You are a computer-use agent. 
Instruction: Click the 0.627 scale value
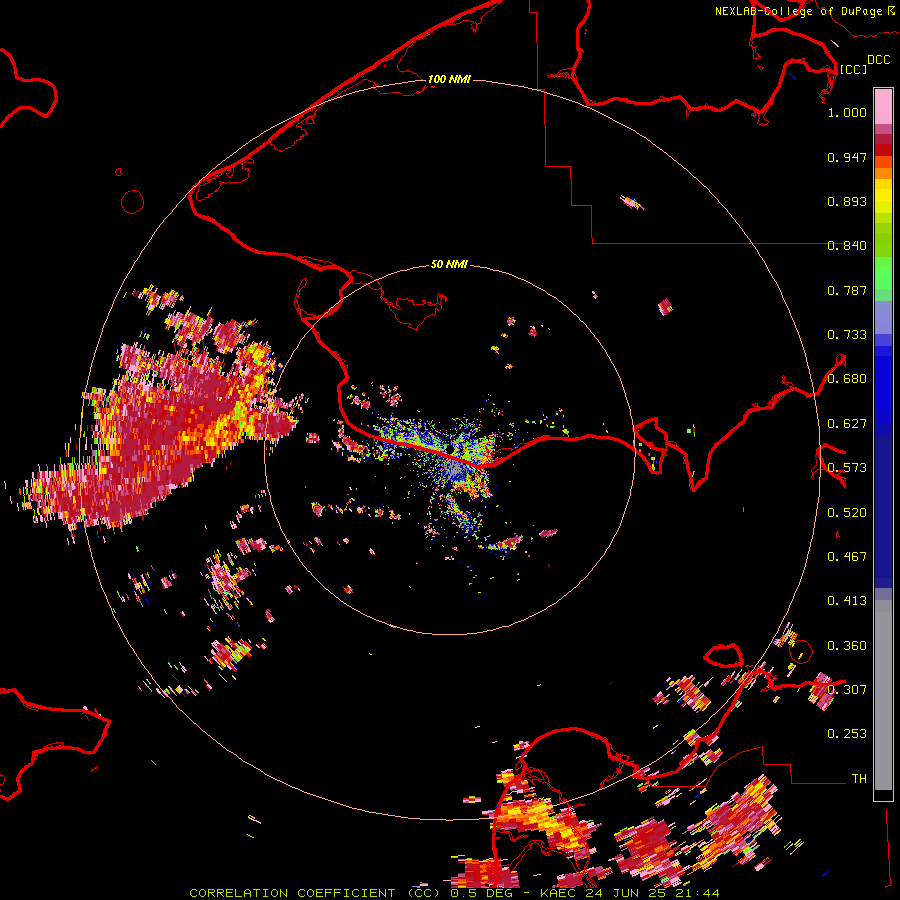847,424
